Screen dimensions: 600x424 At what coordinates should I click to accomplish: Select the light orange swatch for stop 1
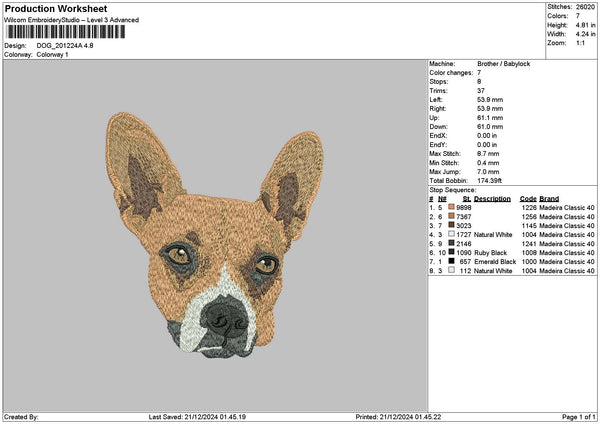tap(453, 207)
